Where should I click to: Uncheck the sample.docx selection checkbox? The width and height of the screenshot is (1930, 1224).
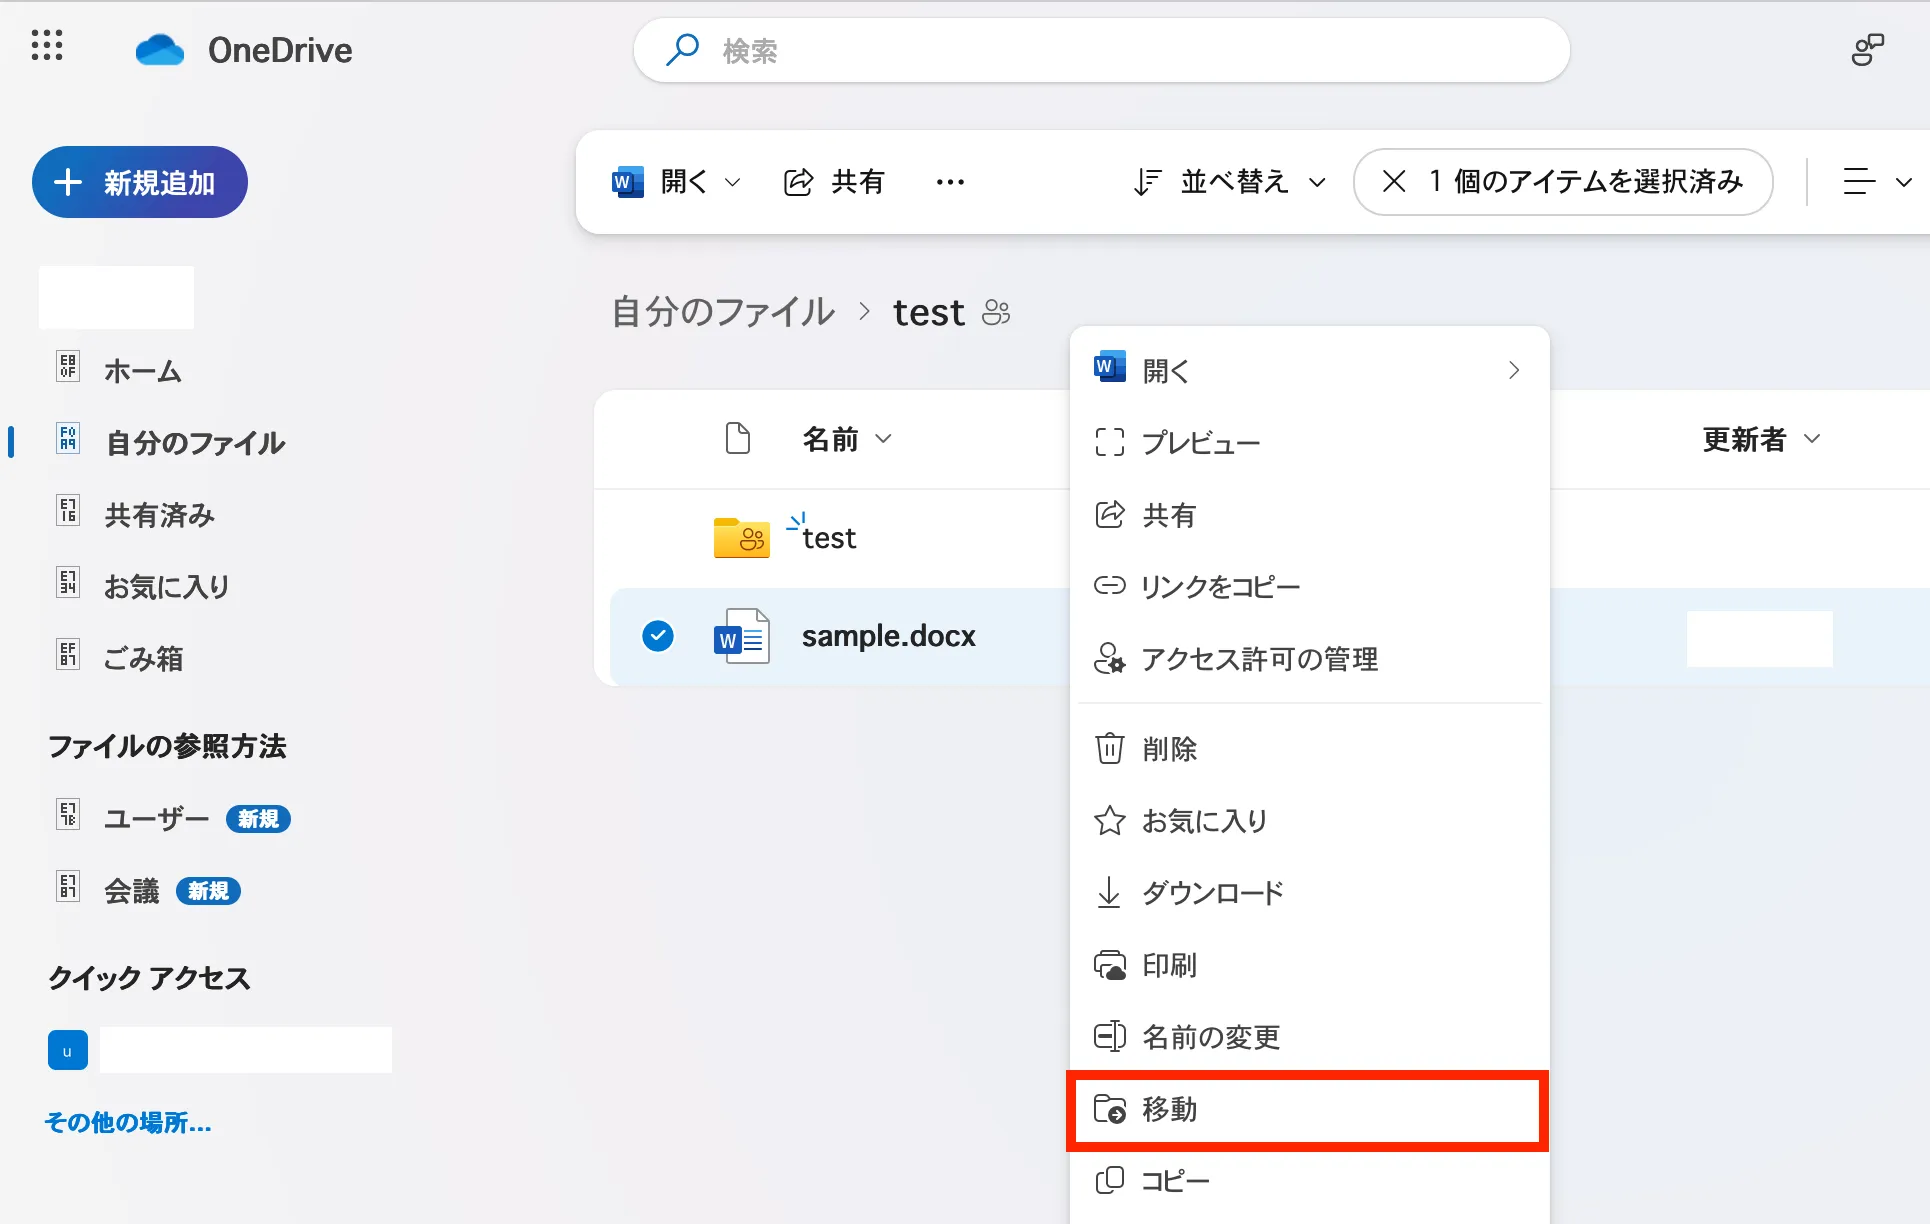(658, 636)
